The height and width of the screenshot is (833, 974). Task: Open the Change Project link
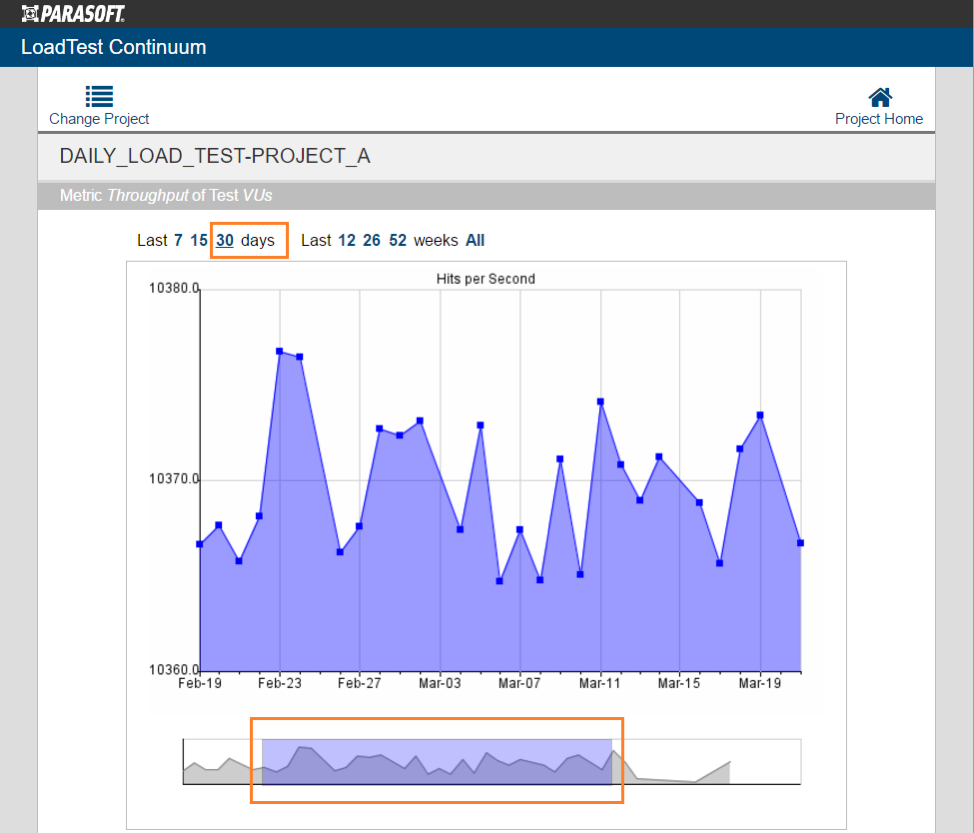pyautogui.click(x=99, y=119)
